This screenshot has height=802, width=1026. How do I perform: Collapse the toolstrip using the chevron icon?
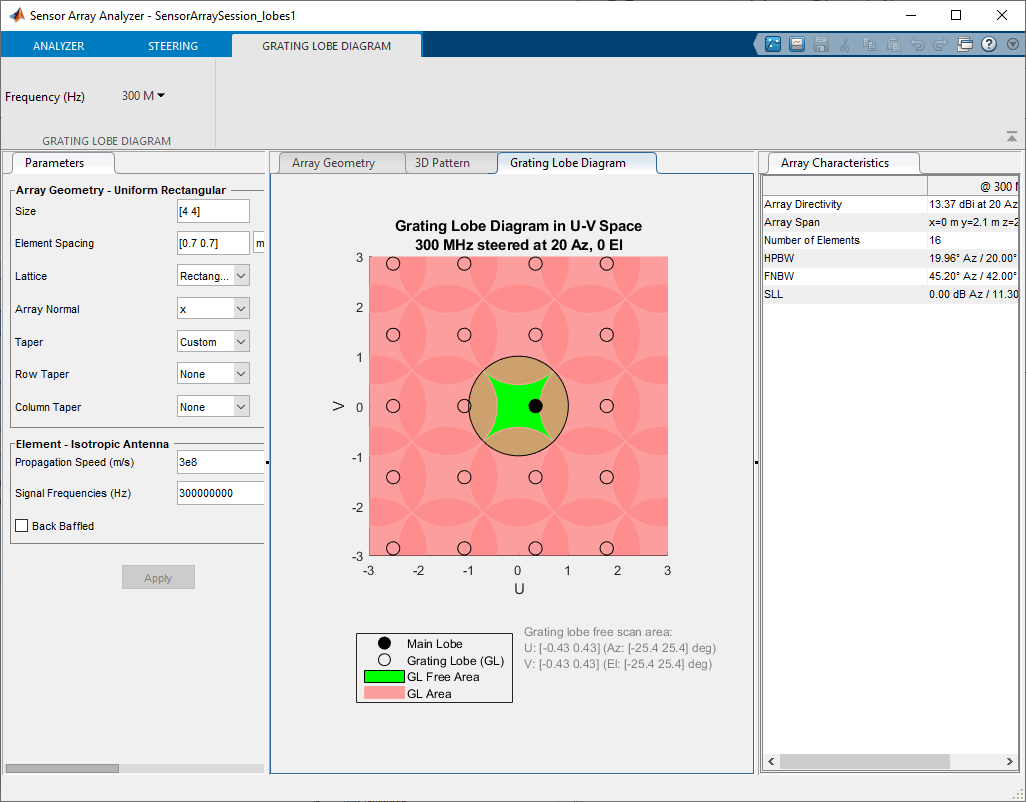(1011, 44)
